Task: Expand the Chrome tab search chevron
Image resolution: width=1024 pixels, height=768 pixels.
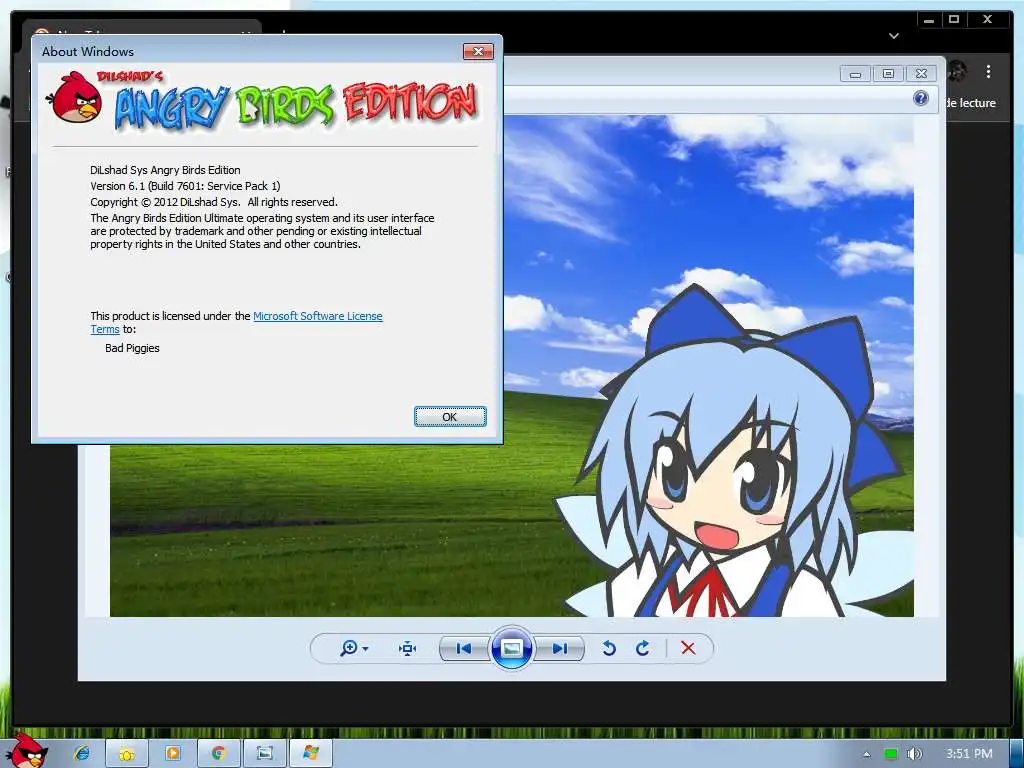Action: click(894, 36)
